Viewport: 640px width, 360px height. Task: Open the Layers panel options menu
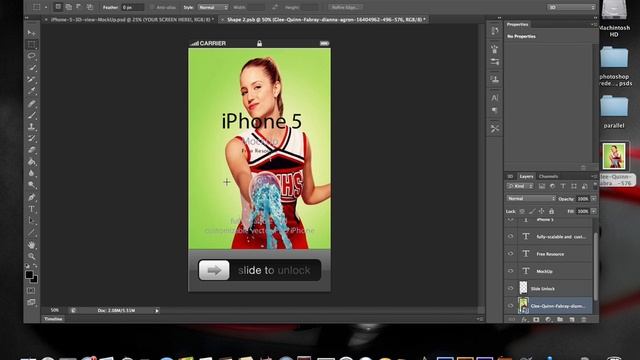[593, 176]
